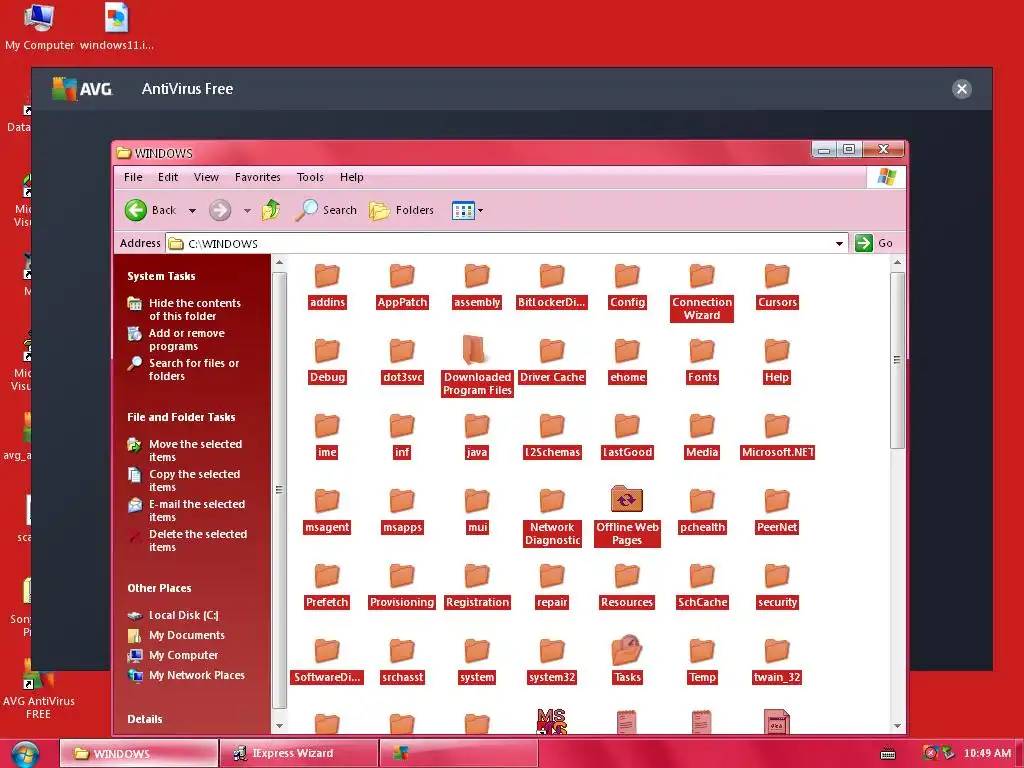Viewport: 1024px width, 768px height.
Task: Click the green Go button
Action: 874,243
